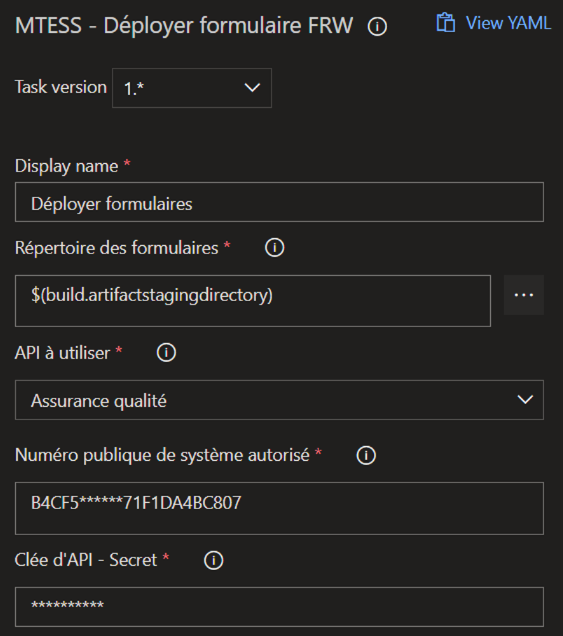Click the 'Display name' label

tap(67, 166)
